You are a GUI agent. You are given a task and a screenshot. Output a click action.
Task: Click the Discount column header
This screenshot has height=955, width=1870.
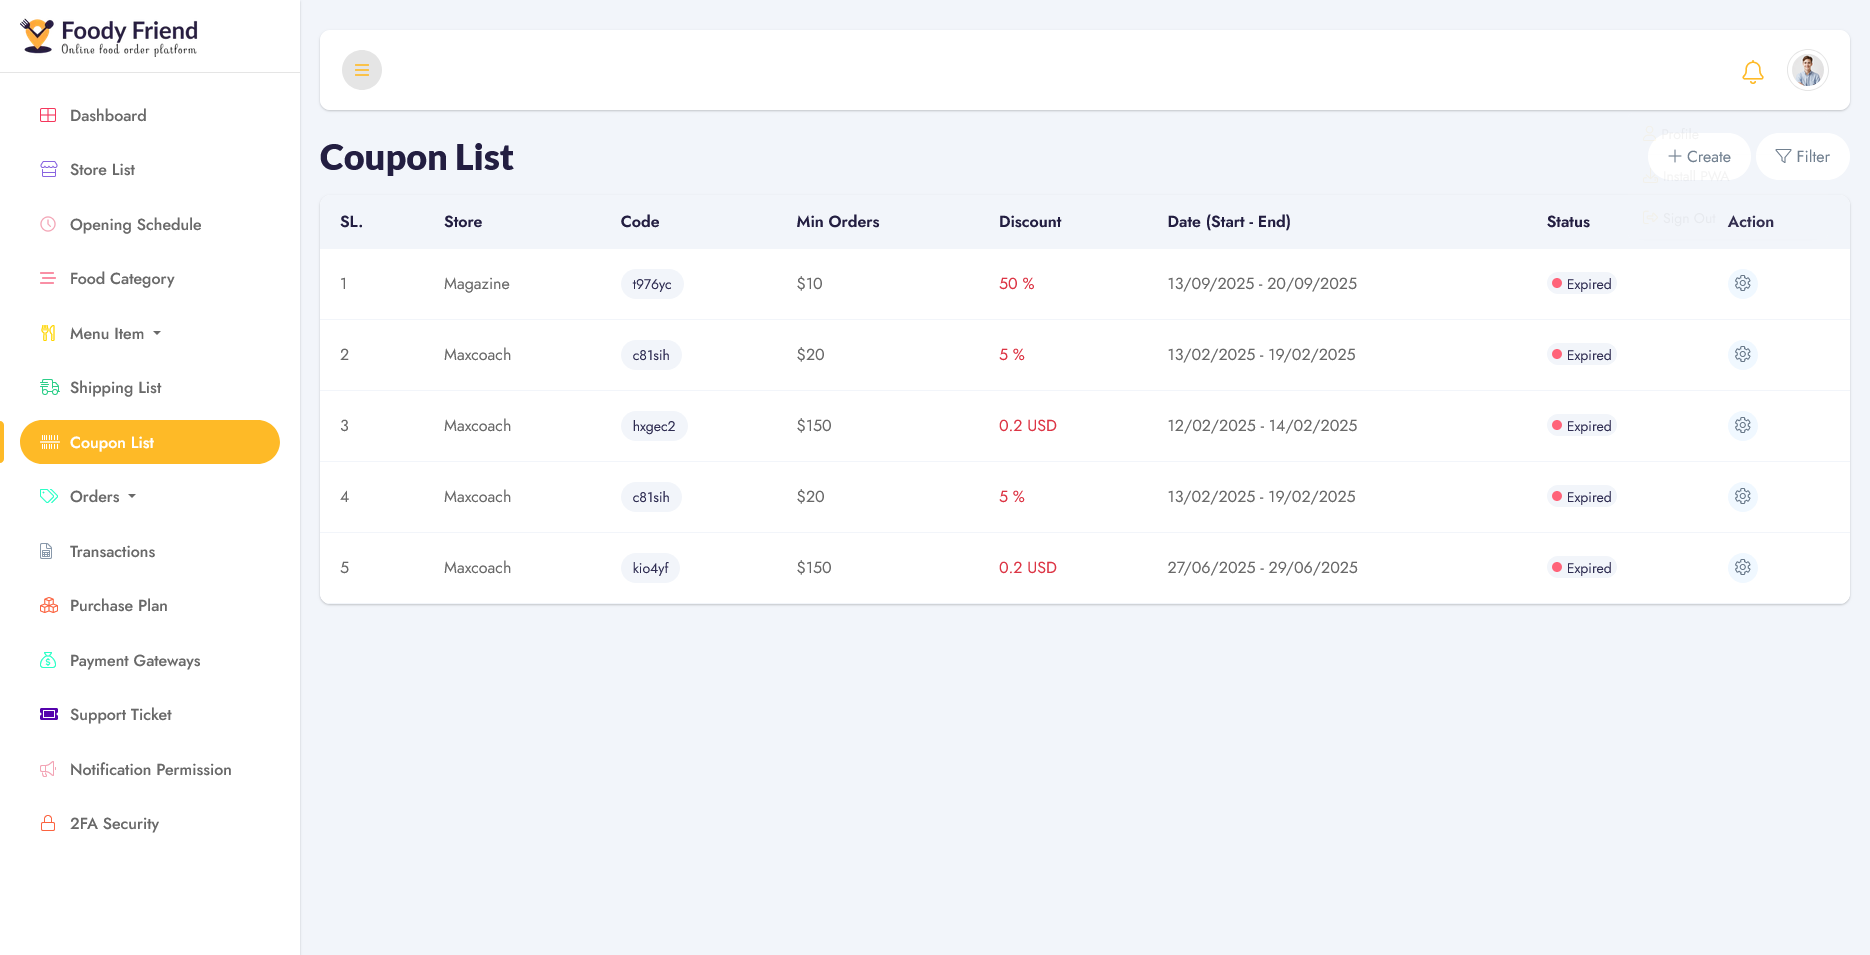(x=1030, y=222)
